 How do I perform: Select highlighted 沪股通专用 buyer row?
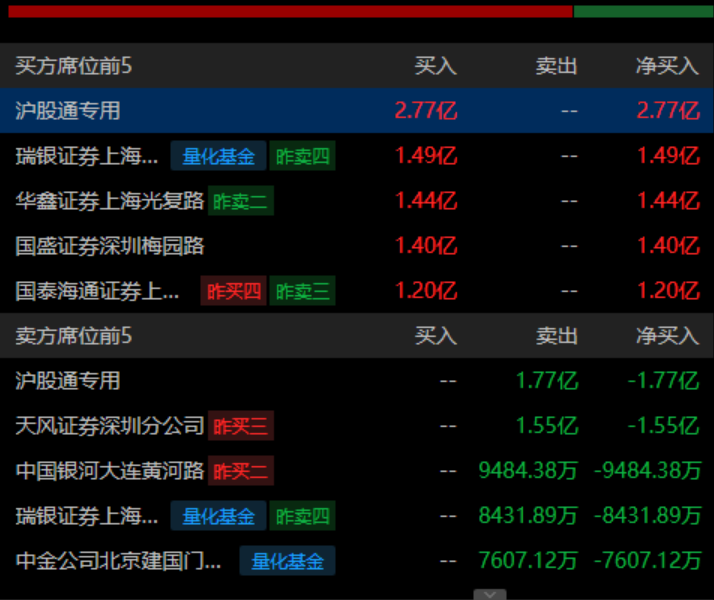coord(357,111)
